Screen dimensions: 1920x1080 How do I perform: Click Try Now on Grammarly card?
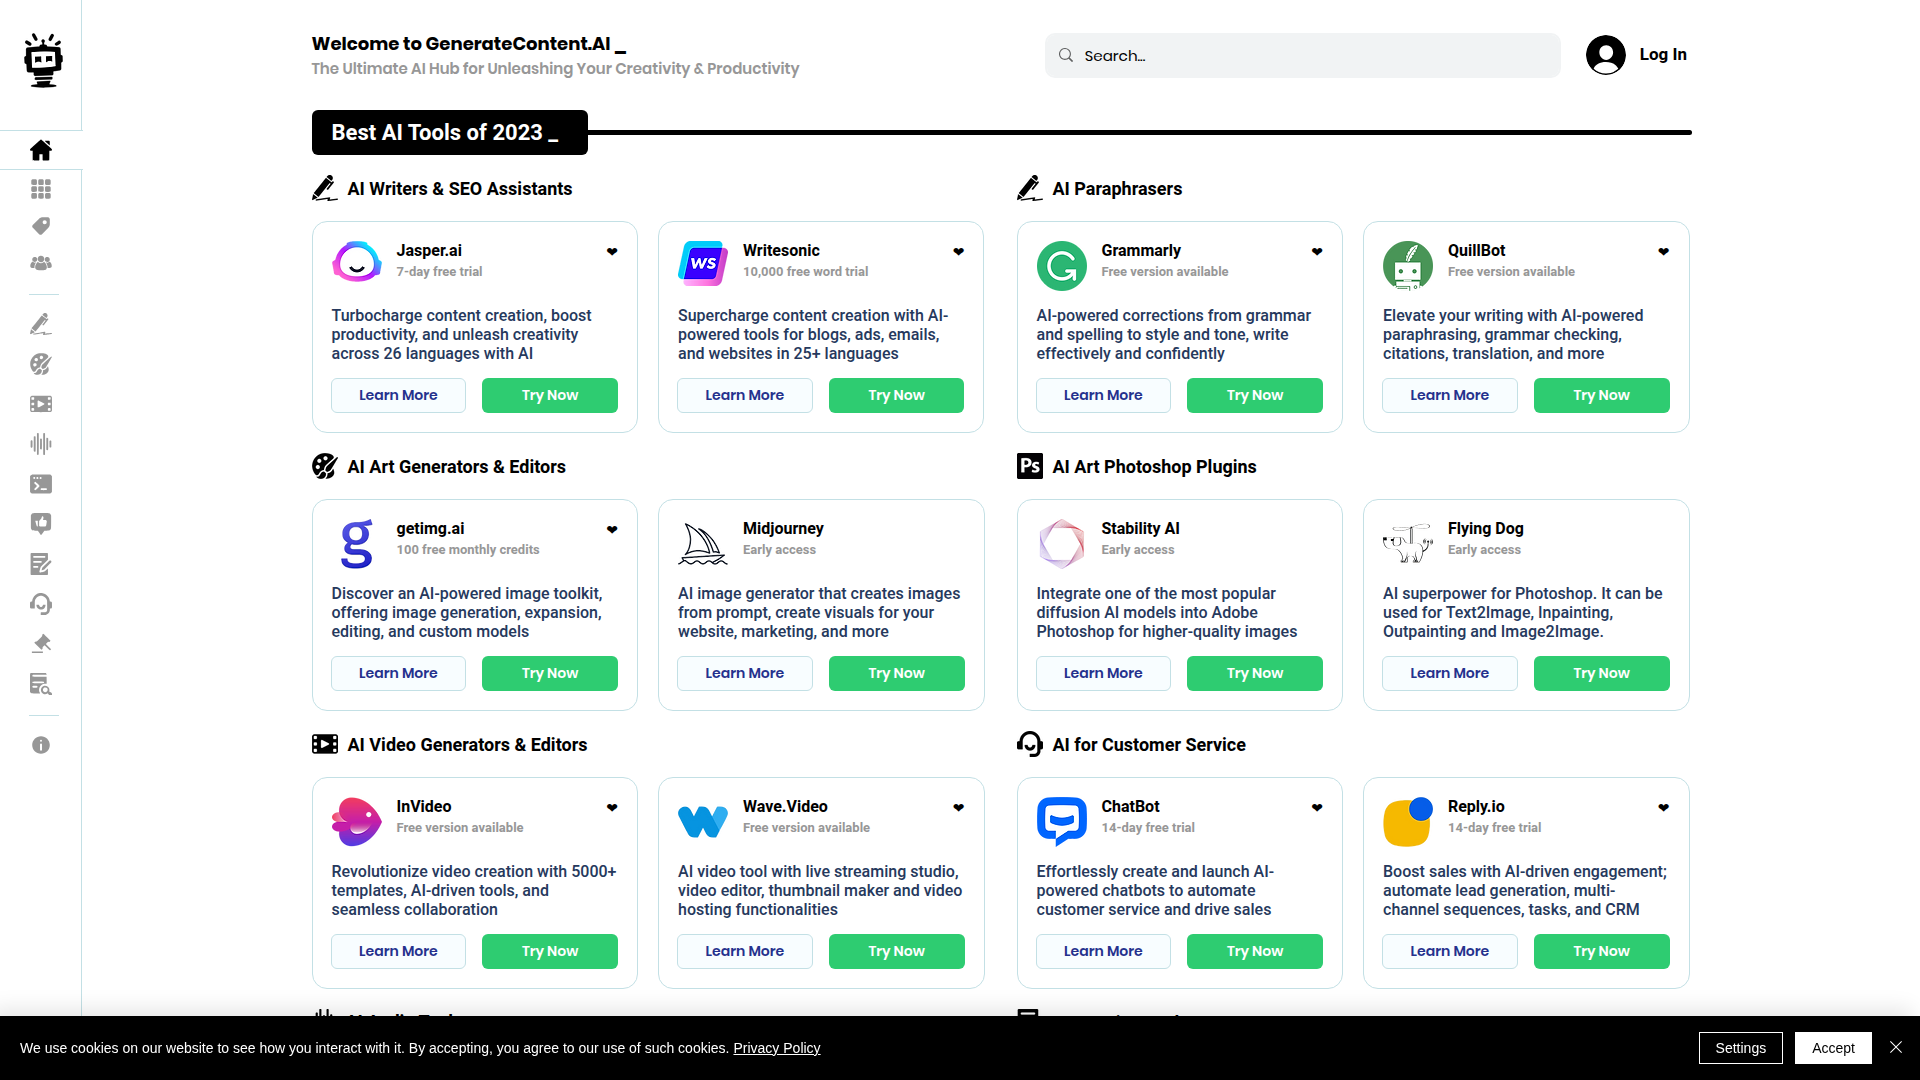click(x=1254, y=395)
